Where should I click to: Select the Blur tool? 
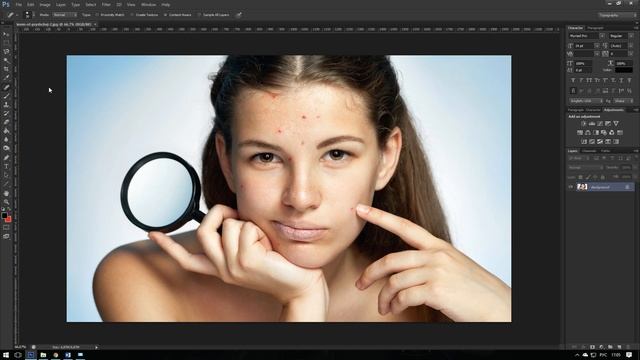6,140
